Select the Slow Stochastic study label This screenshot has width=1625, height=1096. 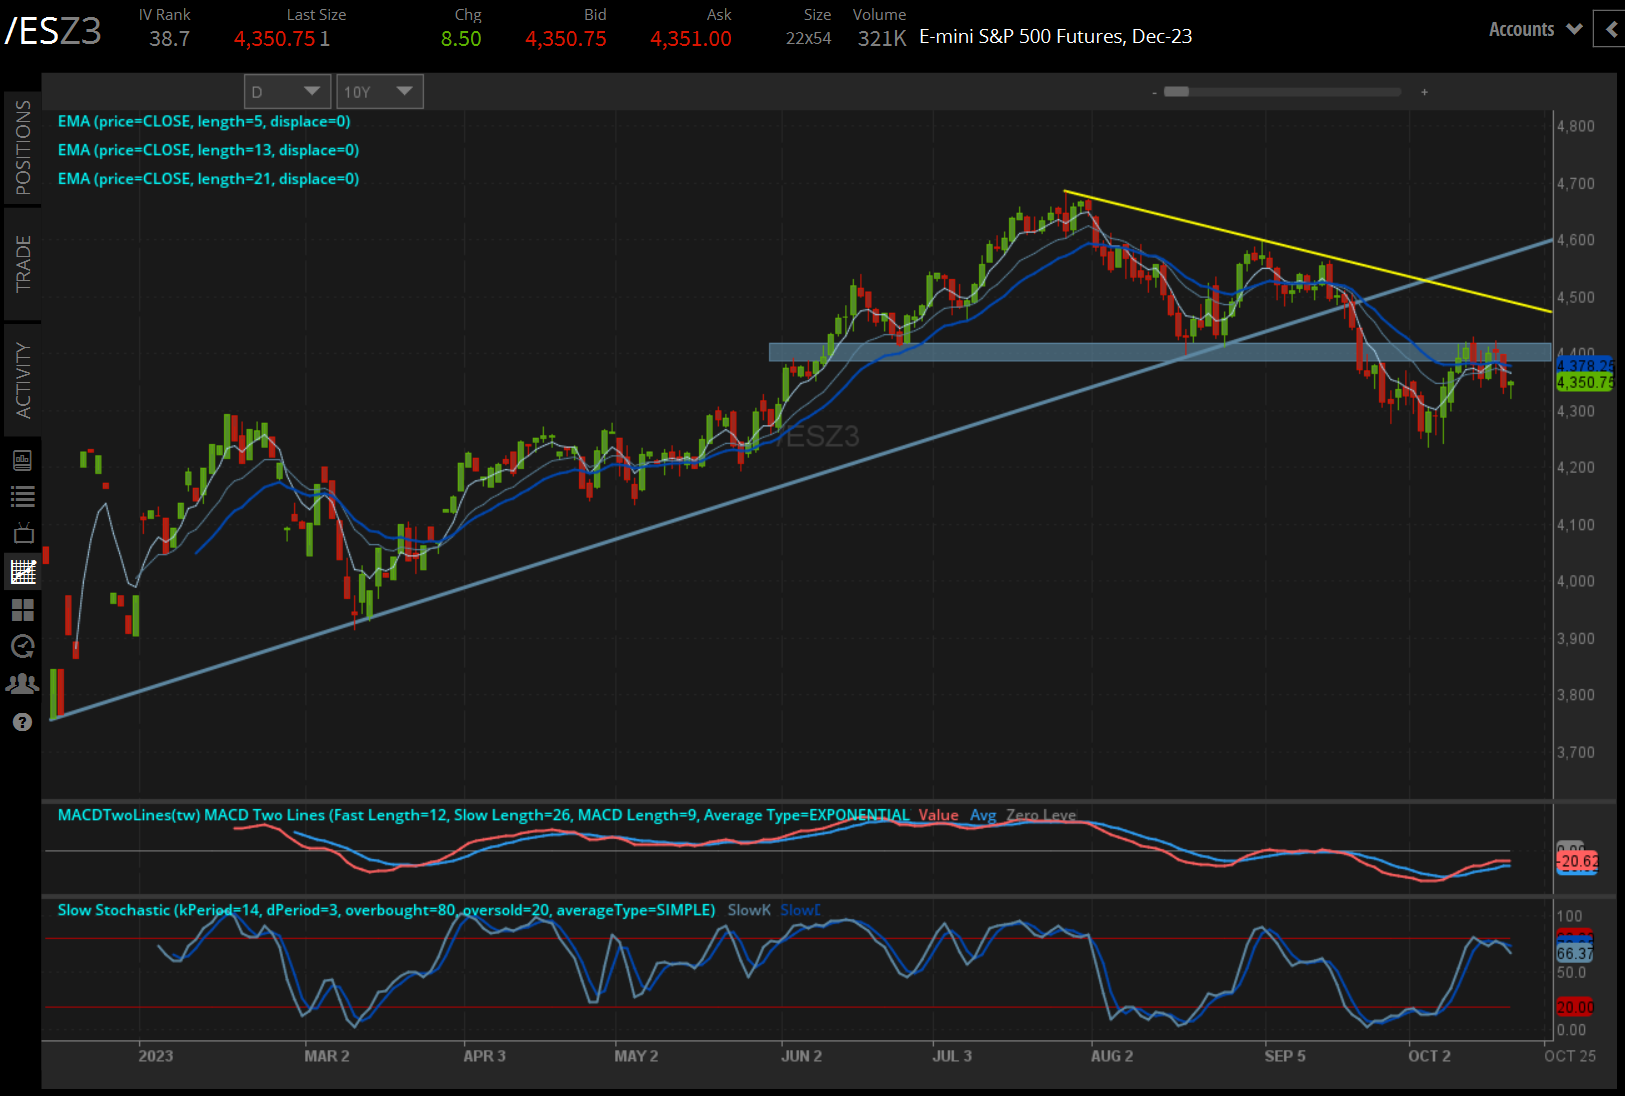tap(386, 910)
